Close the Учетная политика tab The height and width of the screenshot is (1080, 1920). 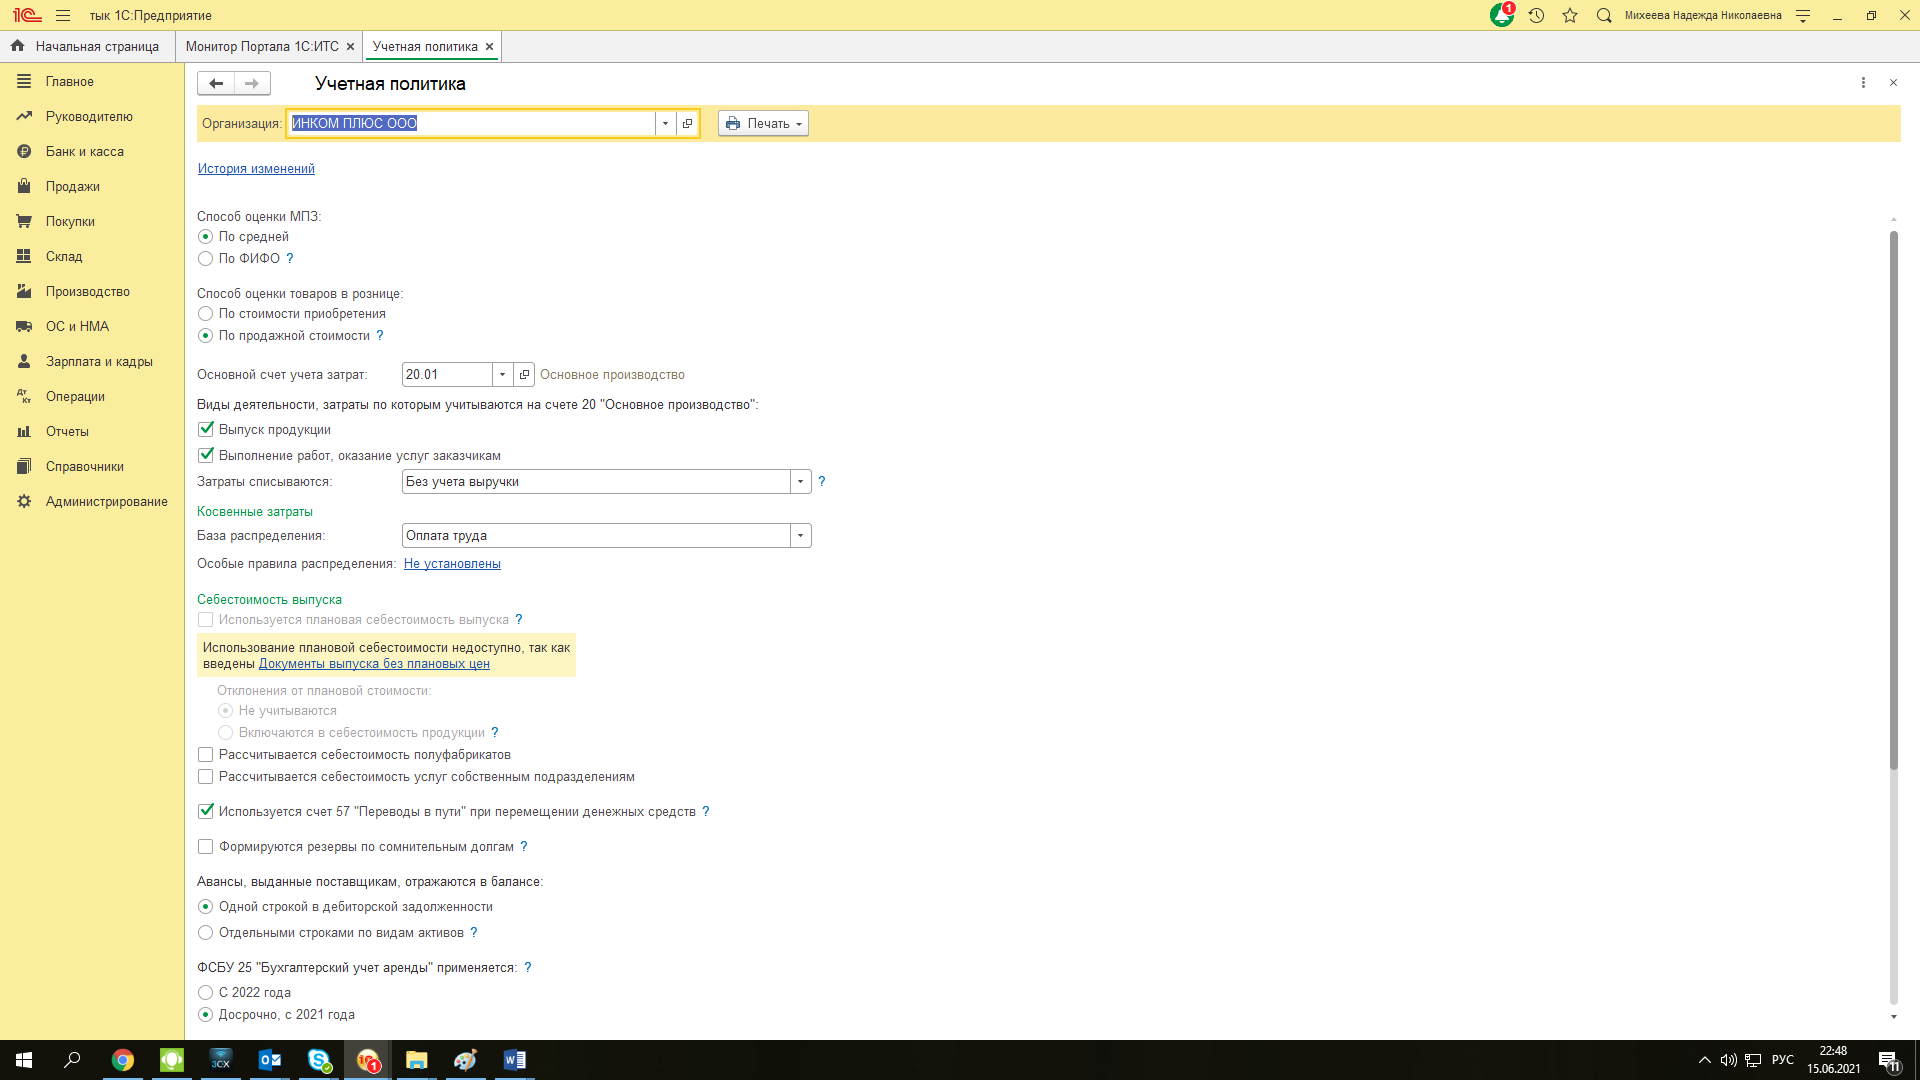coord(489,46)
